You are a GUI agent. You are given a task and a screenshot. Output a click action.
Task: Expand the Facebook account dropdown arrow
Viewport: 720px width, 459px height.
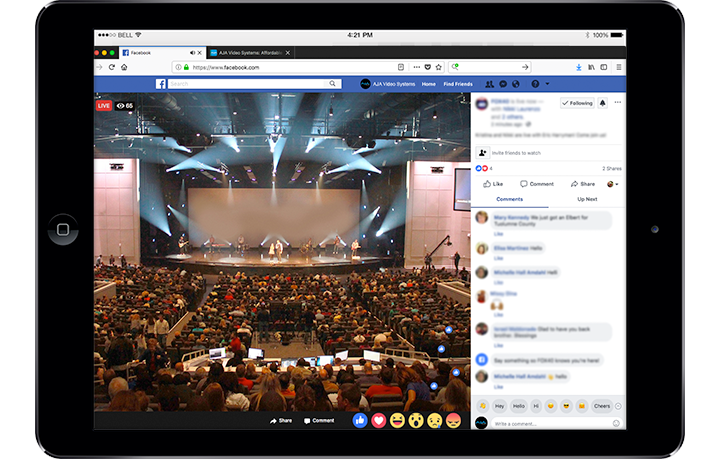[547, 84]
